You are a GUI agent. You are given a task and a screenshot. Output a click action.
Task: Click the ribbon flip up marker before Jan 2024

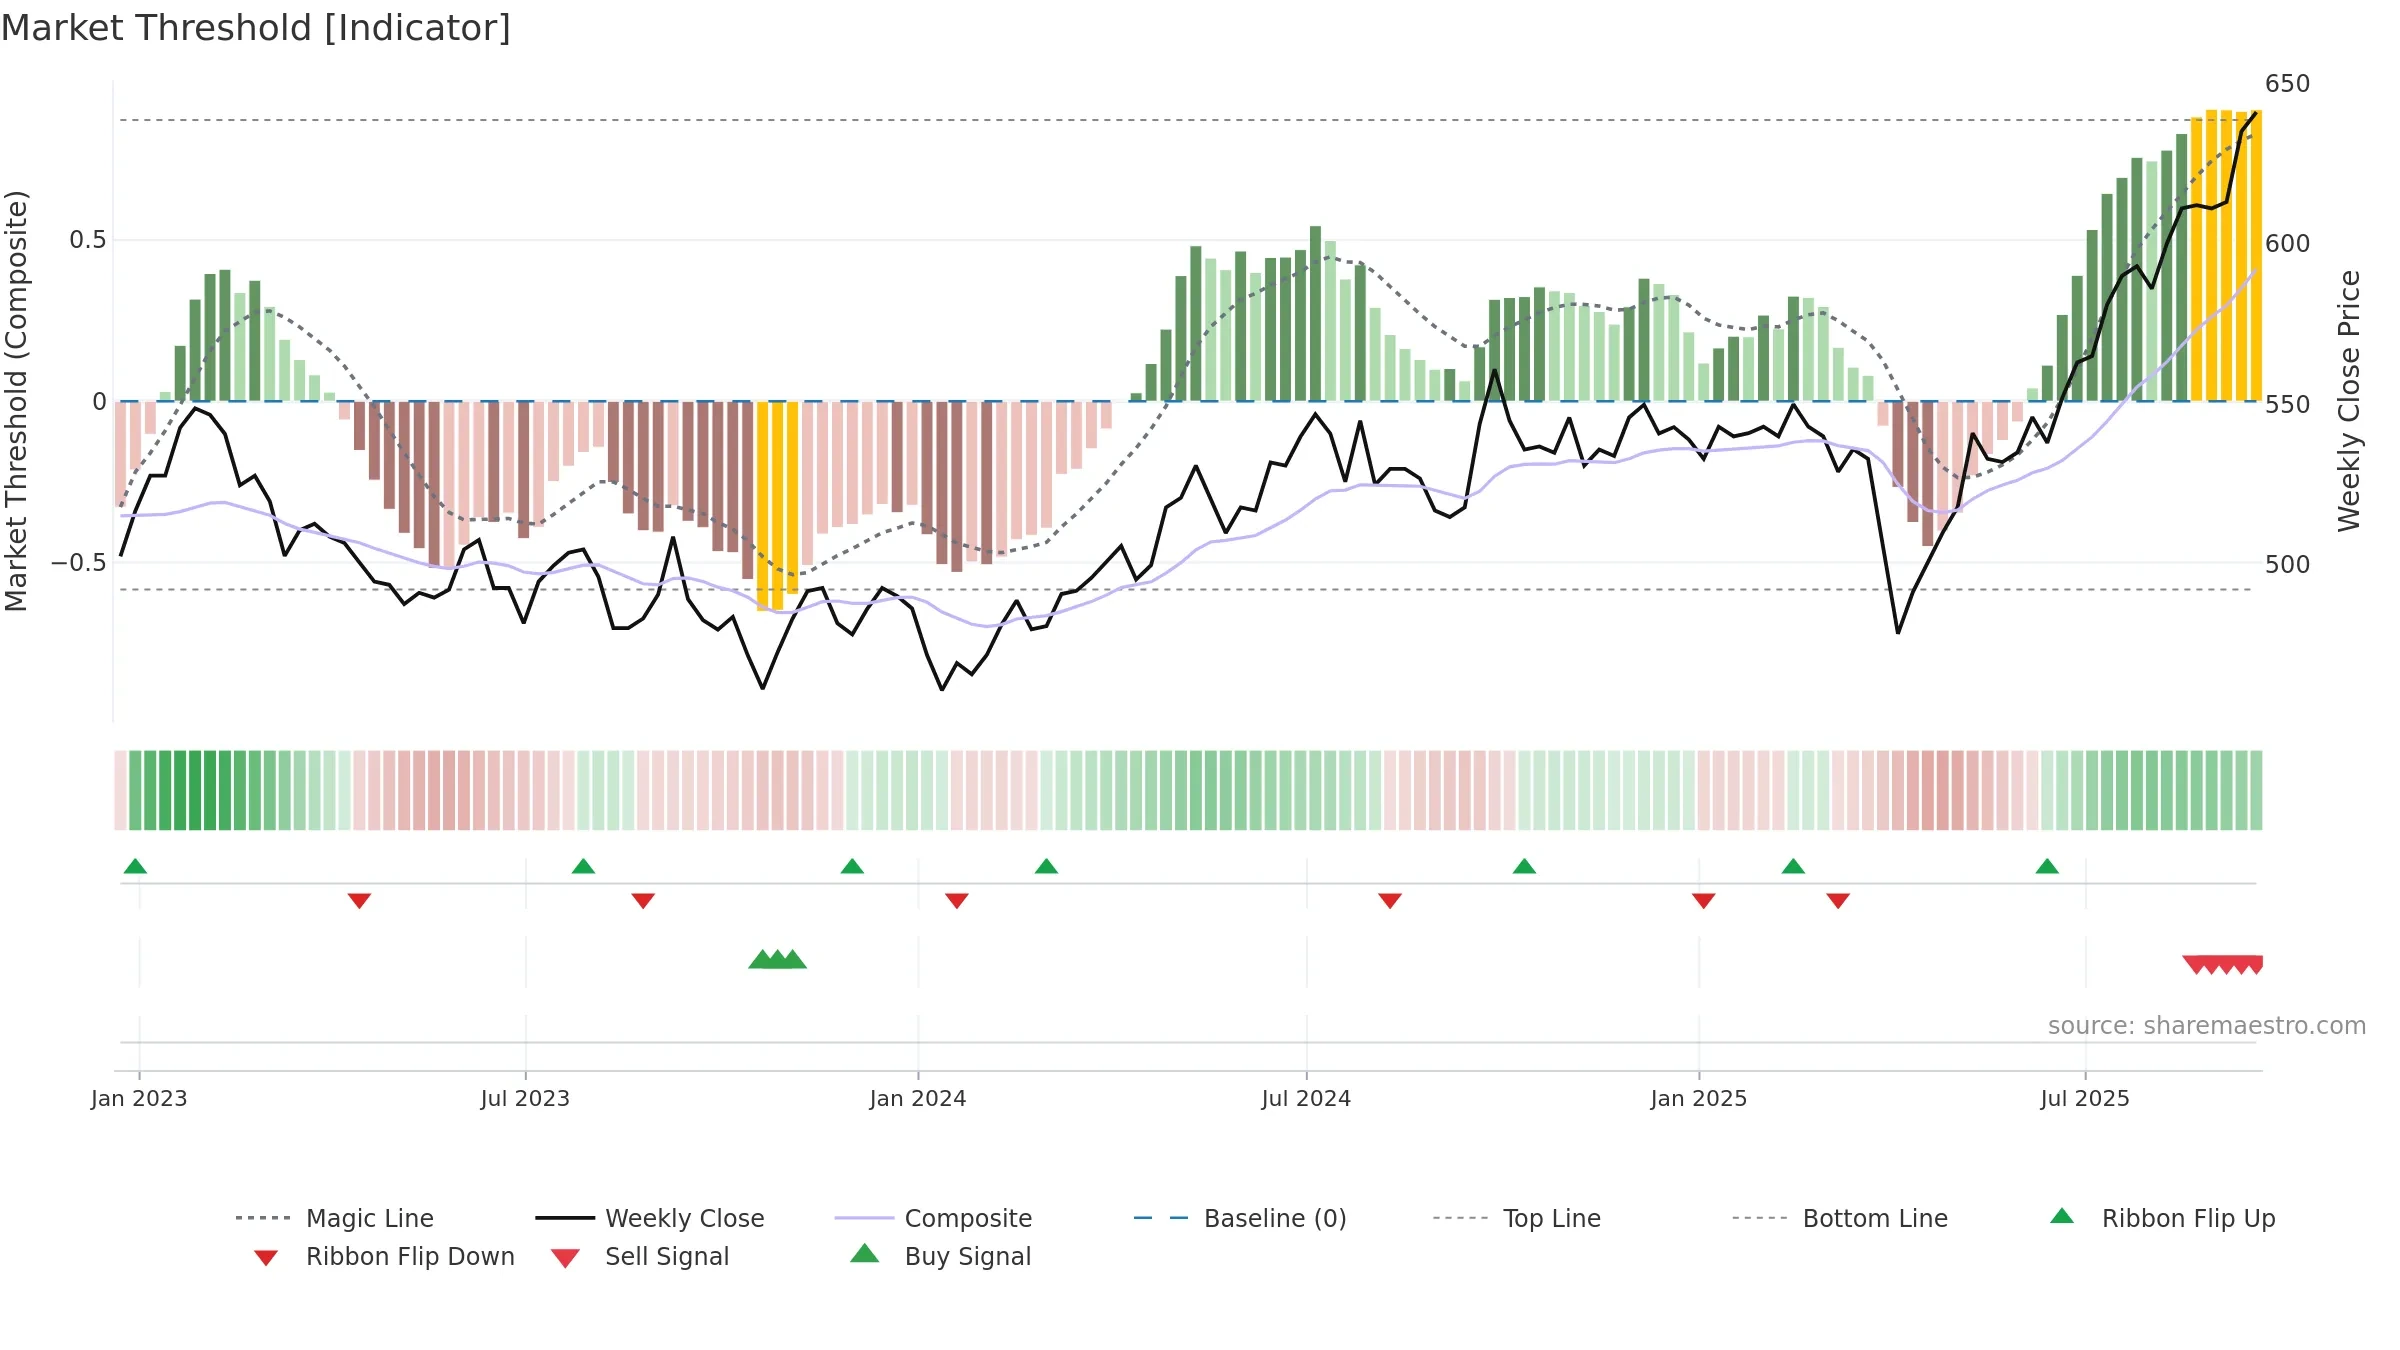point(852,866)
